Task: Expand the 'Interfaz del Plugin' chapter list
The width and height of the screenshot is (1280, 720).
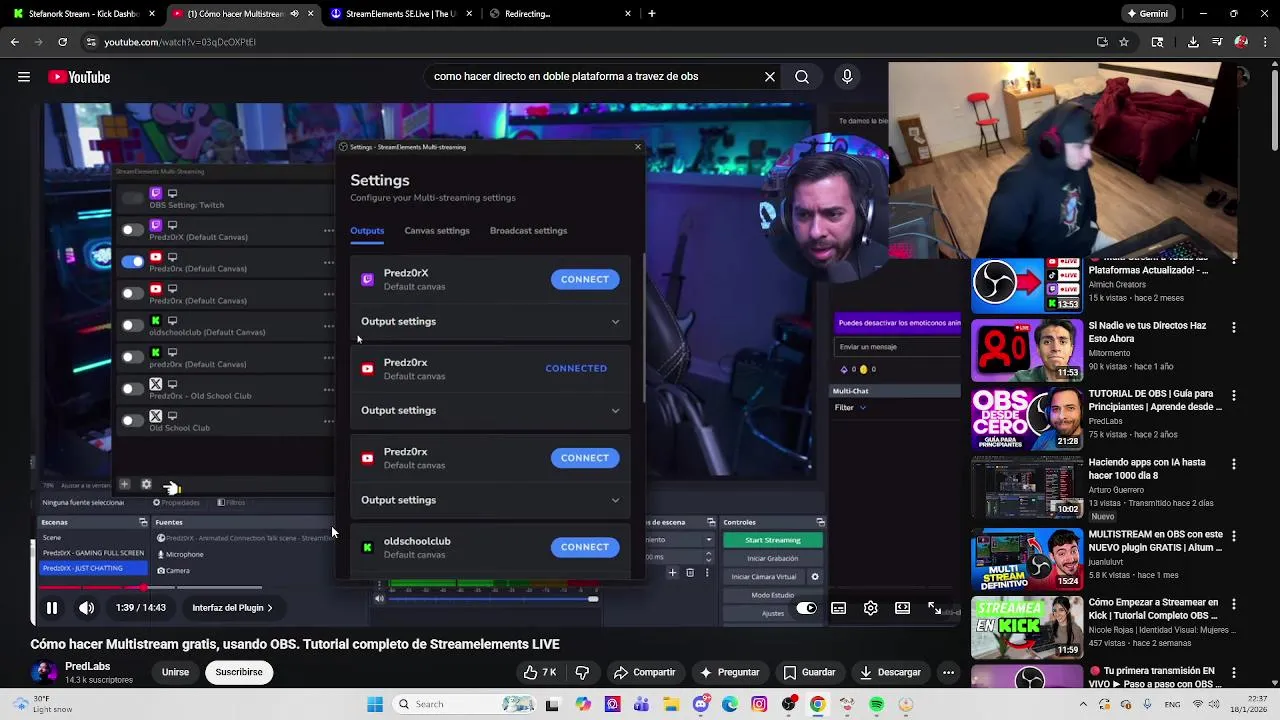Action: pos(232,607)
